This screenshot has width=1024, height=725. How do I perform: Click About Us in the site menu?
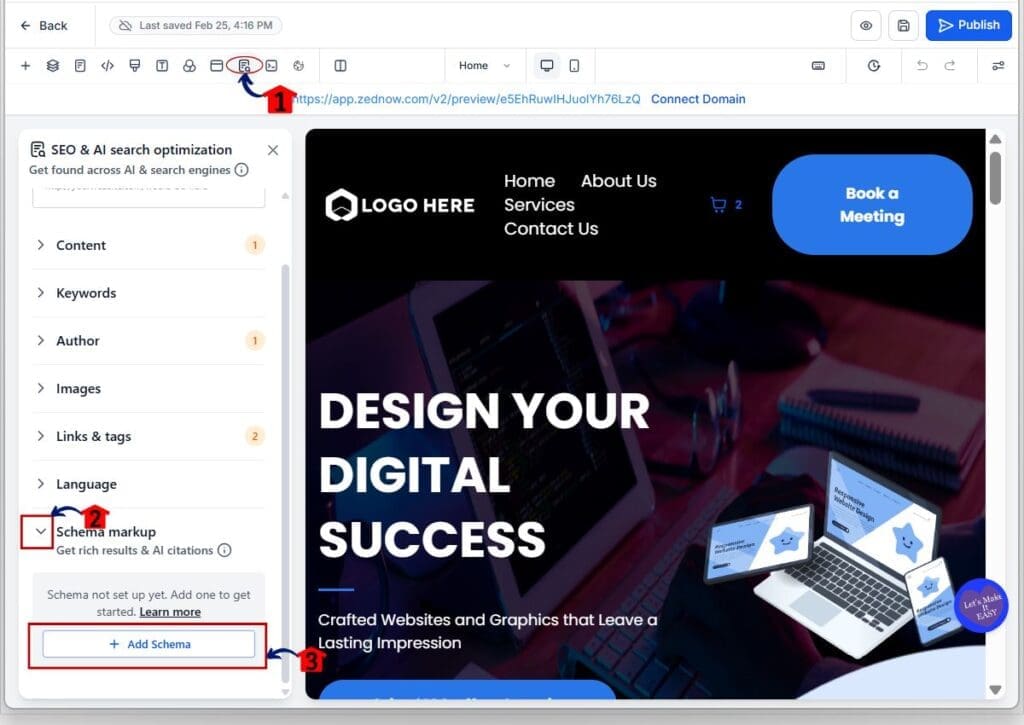618,181
